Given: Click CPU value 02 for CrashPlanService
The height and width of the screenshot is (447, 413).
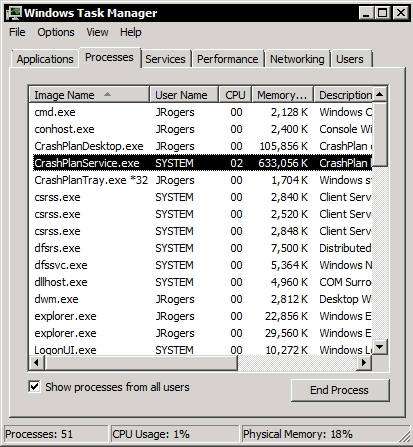Looking at the screenshot, I should point(236,163).
